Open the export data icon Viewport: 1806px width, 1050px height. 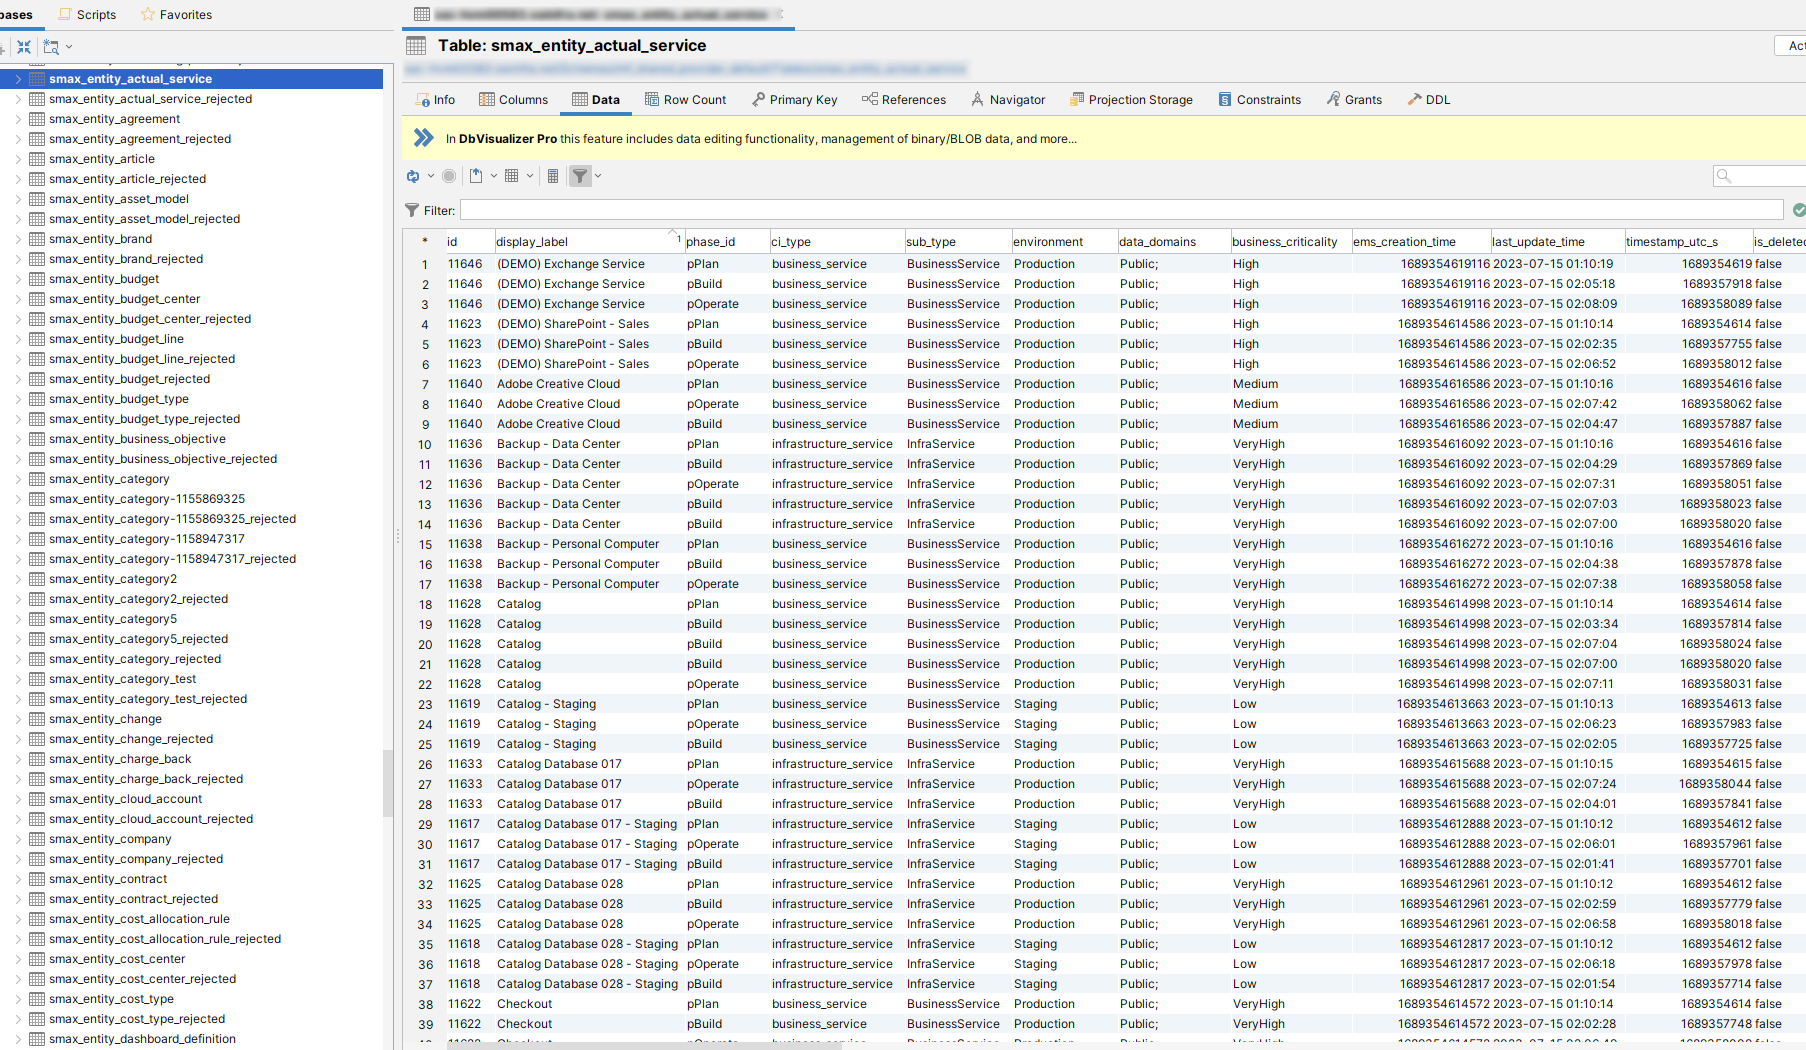pyautogui.click(x=477, y=175)
